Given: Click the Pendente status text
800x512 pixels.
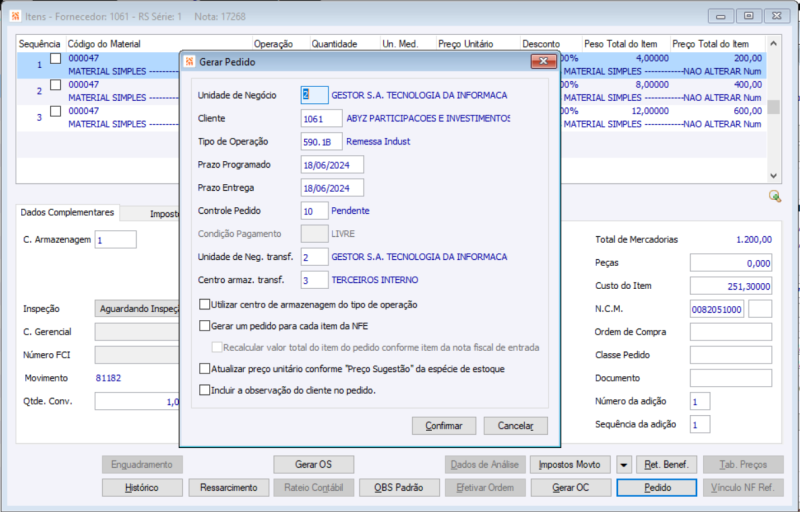Looking at the screenshot, I should click(350, 211).
